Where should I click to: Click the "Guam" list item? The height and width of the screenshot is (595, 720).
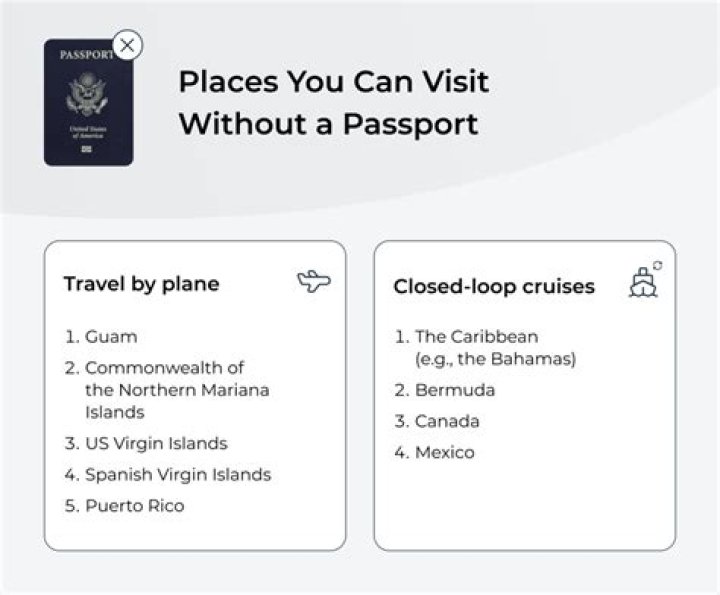[x=110, y=337]
